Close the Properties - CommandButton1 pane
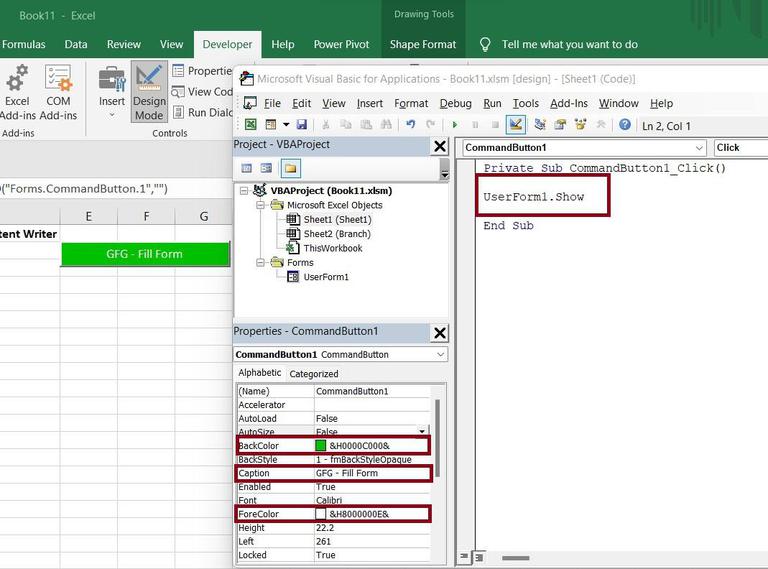The image size is (768, 569). 440,333
